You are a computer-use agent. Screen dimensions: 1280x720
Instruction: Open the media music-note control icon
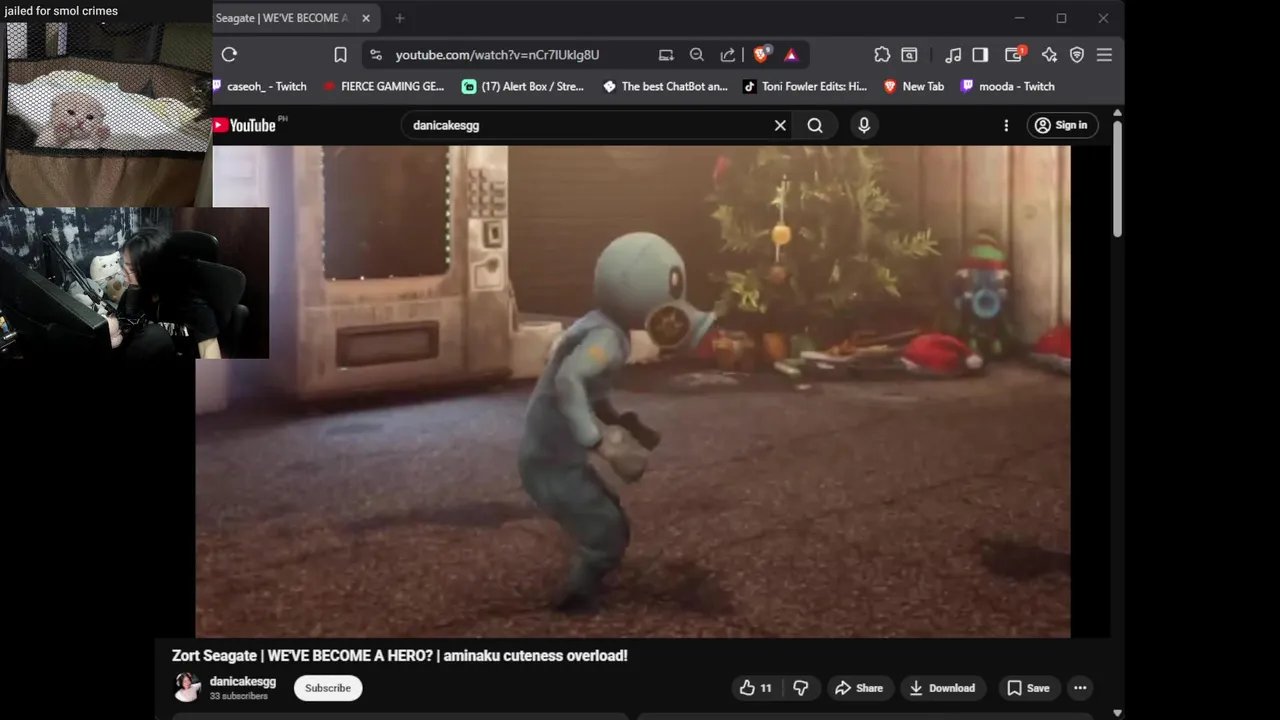(953, 55)
